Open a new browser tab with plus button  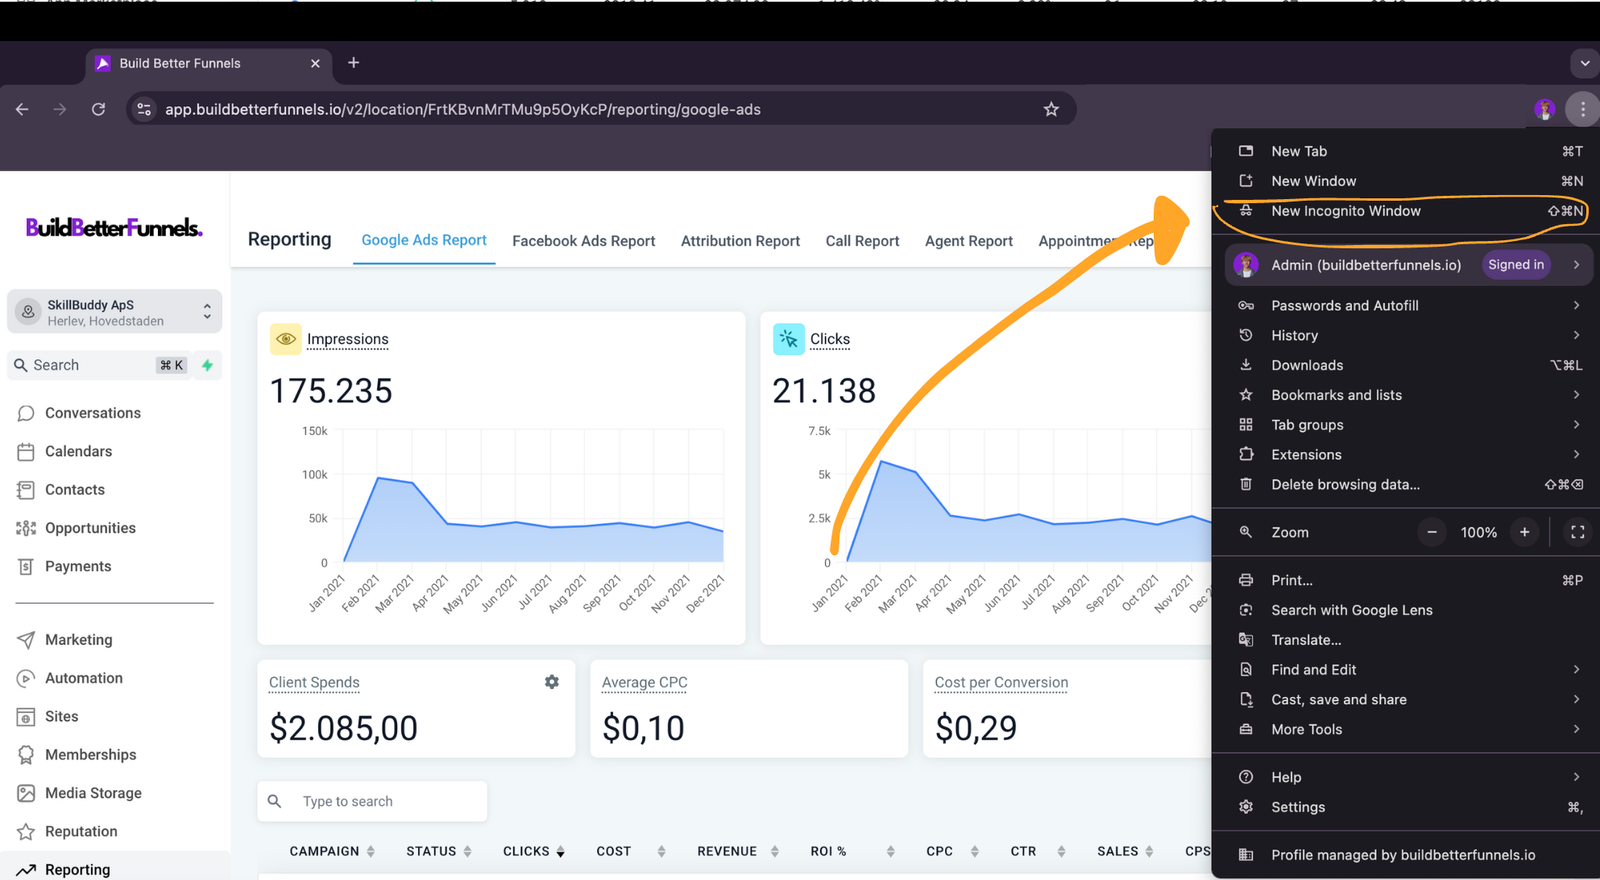click(353, 63)
